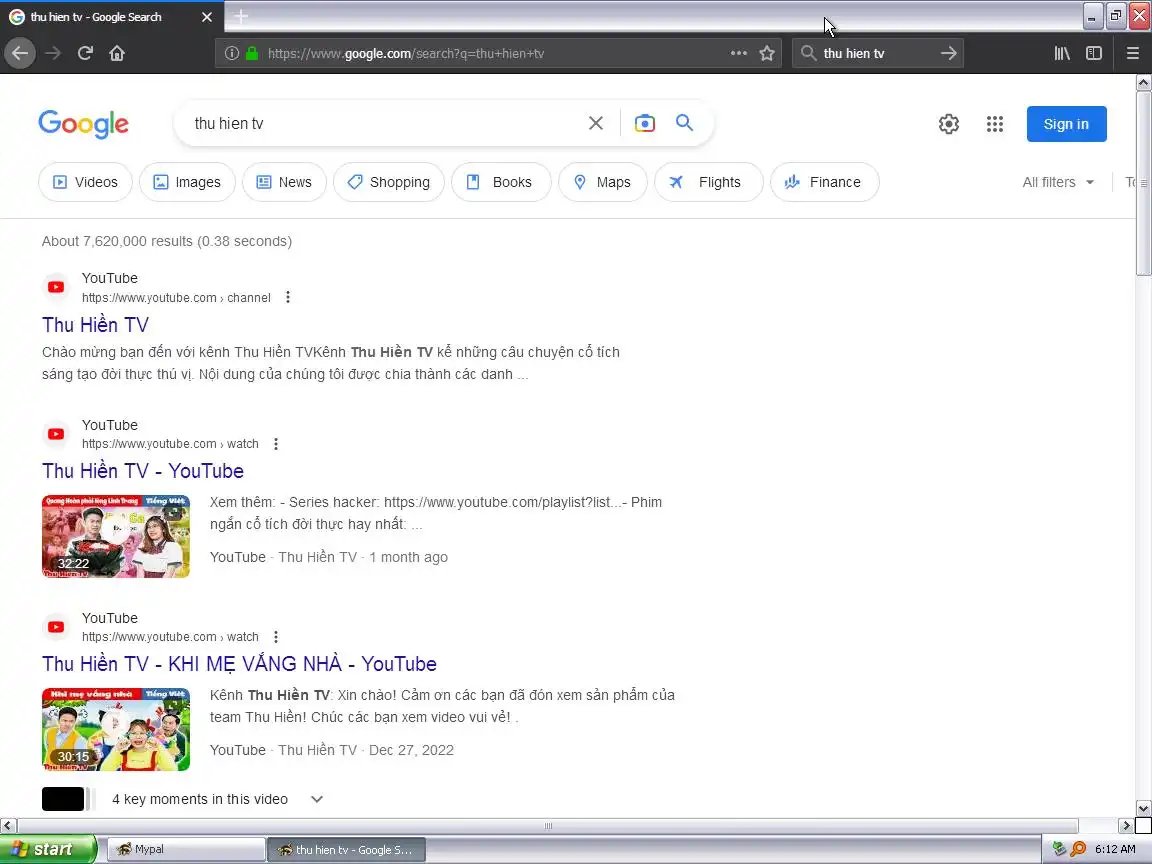1152x864 pixels.
Task: Filter results by Images
Action: pyautogui.click(x=187, y=182)
